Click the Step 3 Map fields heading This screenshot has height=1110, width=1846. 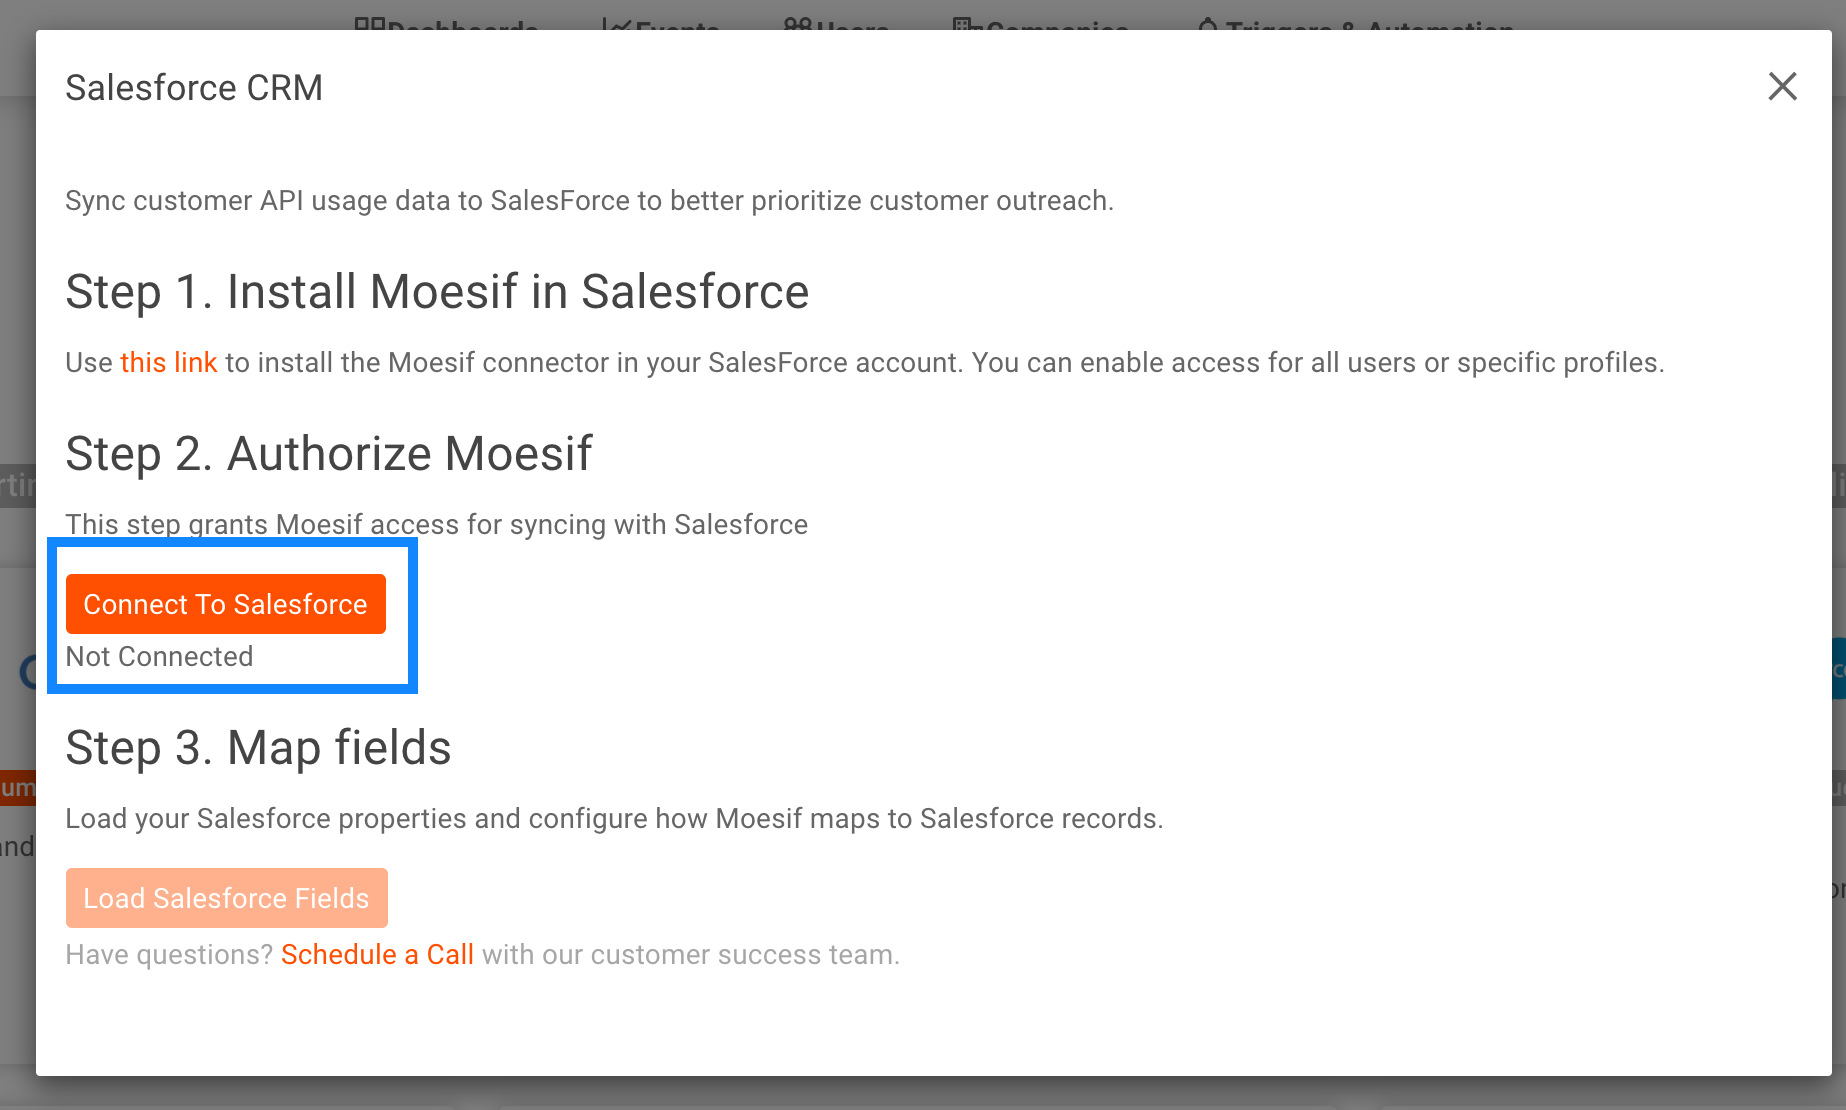click(x=258, y=748)
